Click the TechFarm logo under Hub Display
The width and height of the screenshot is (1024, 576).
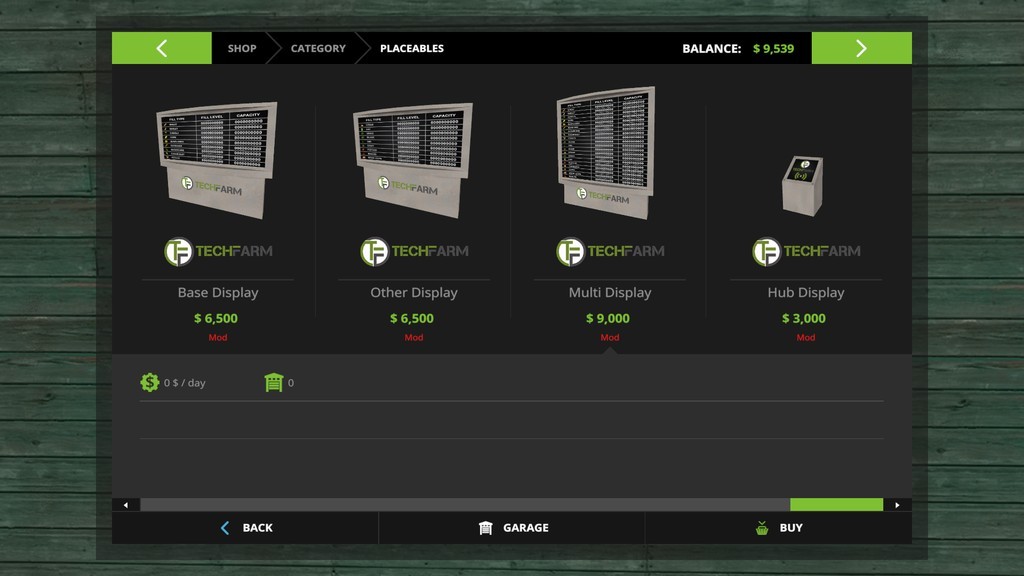pos(806,251)
